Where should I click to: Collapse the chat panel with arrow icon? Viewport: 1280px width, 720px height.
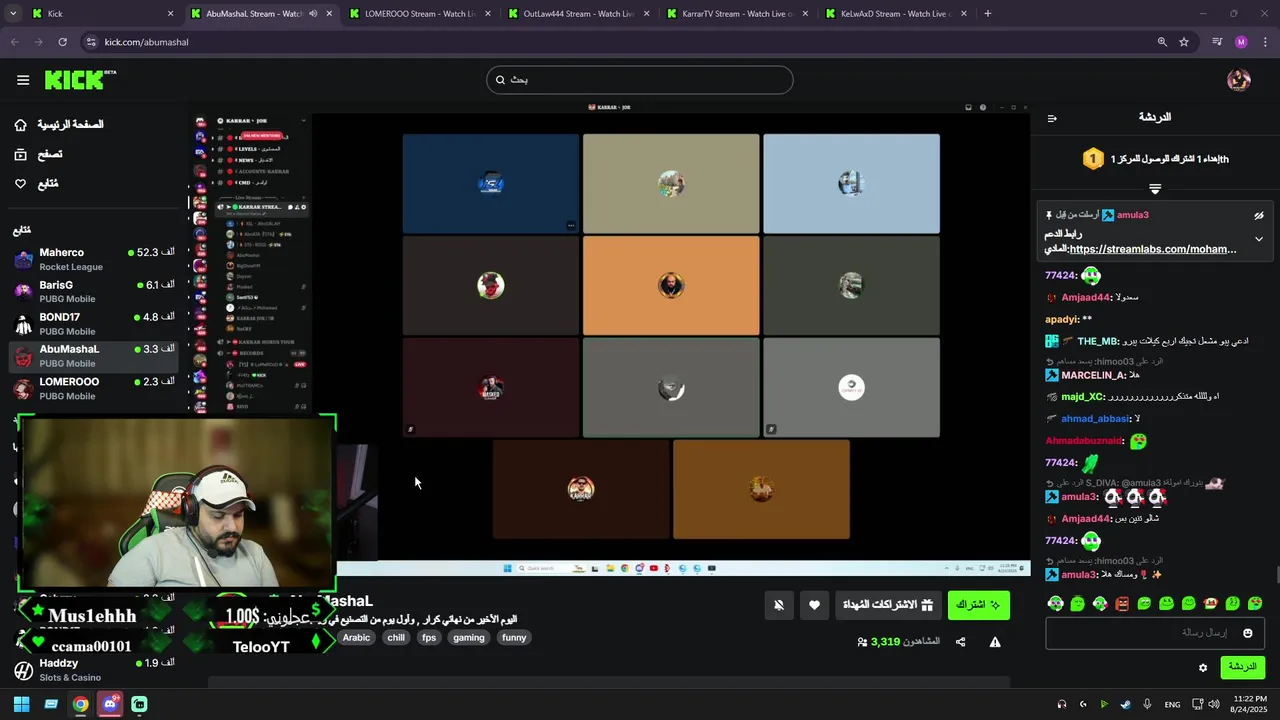click(1052, 118)
